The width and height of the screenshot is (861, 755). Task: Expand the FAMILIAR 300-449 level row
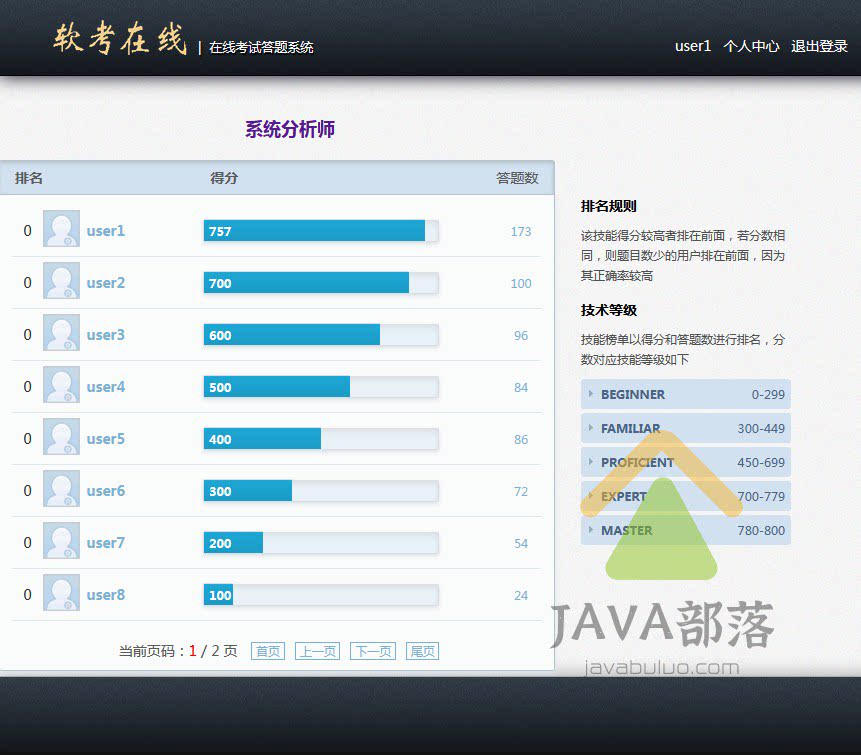[685, 428]
